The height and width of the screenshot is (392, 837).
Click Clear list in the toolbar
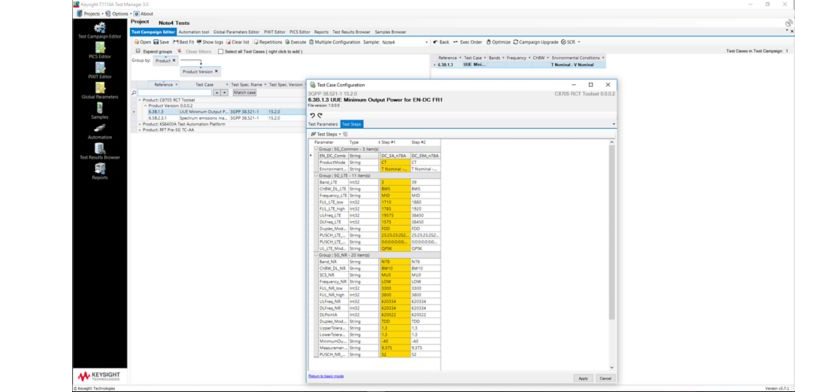(x=238, y=42)
